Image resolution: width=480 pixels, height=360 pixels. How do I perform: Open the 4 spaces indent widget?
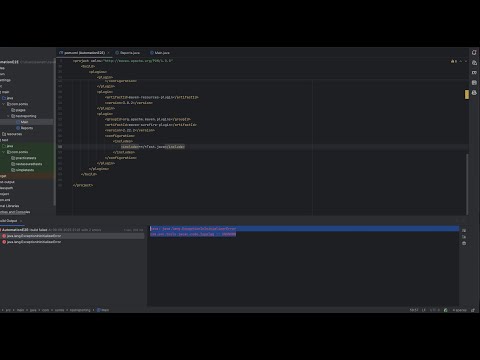pos(459,310)
